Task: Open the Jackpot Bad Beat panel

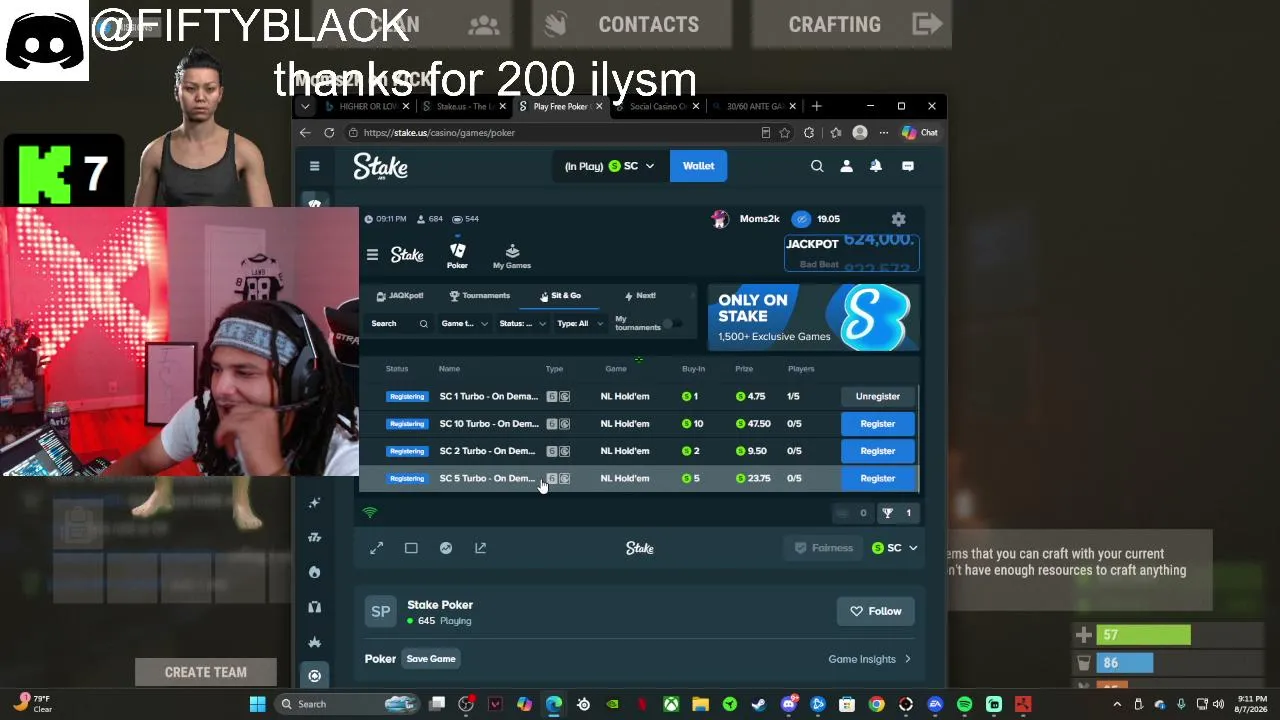Action: click(851, 253)
